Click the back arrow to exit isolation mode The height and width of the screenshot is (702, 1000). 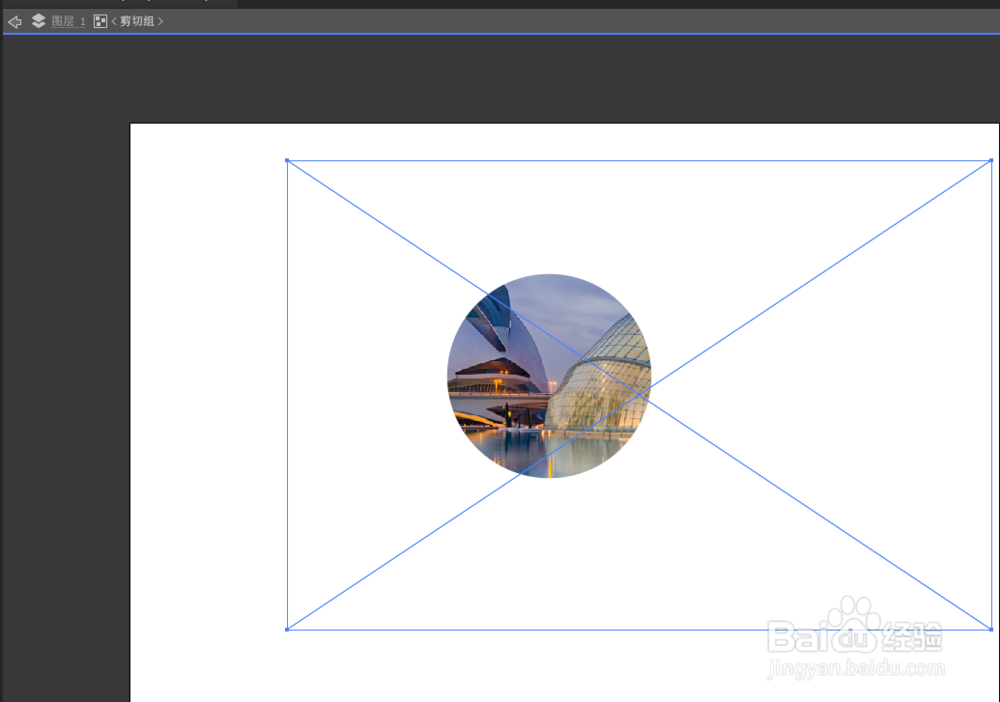click(15, 22)
